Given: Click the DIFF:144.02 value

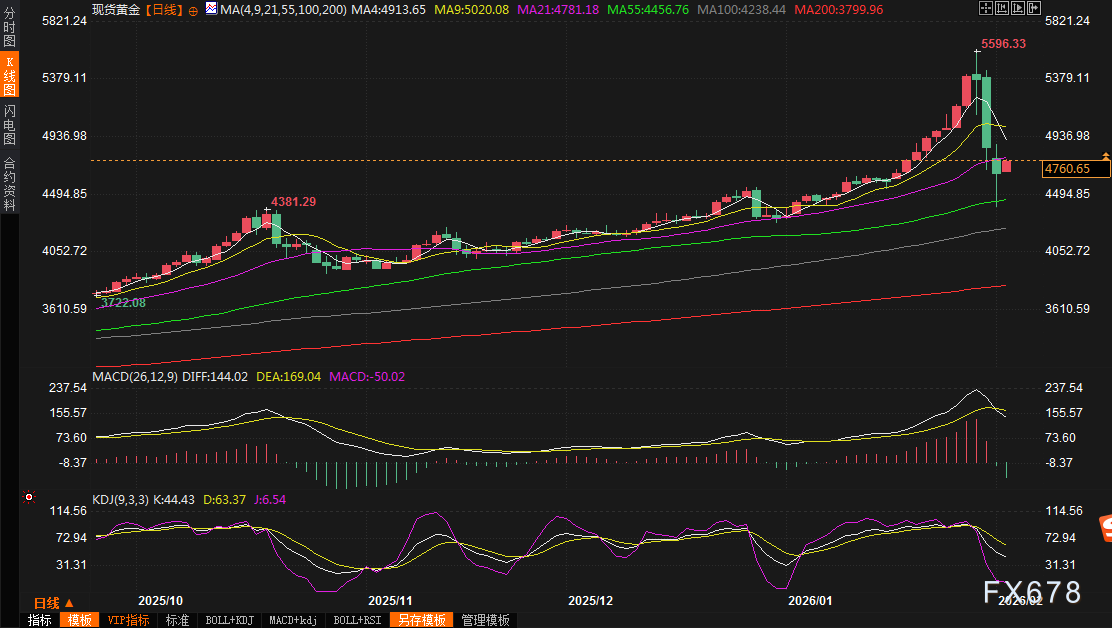Looking at the screenshot, I should click(215, 376).
